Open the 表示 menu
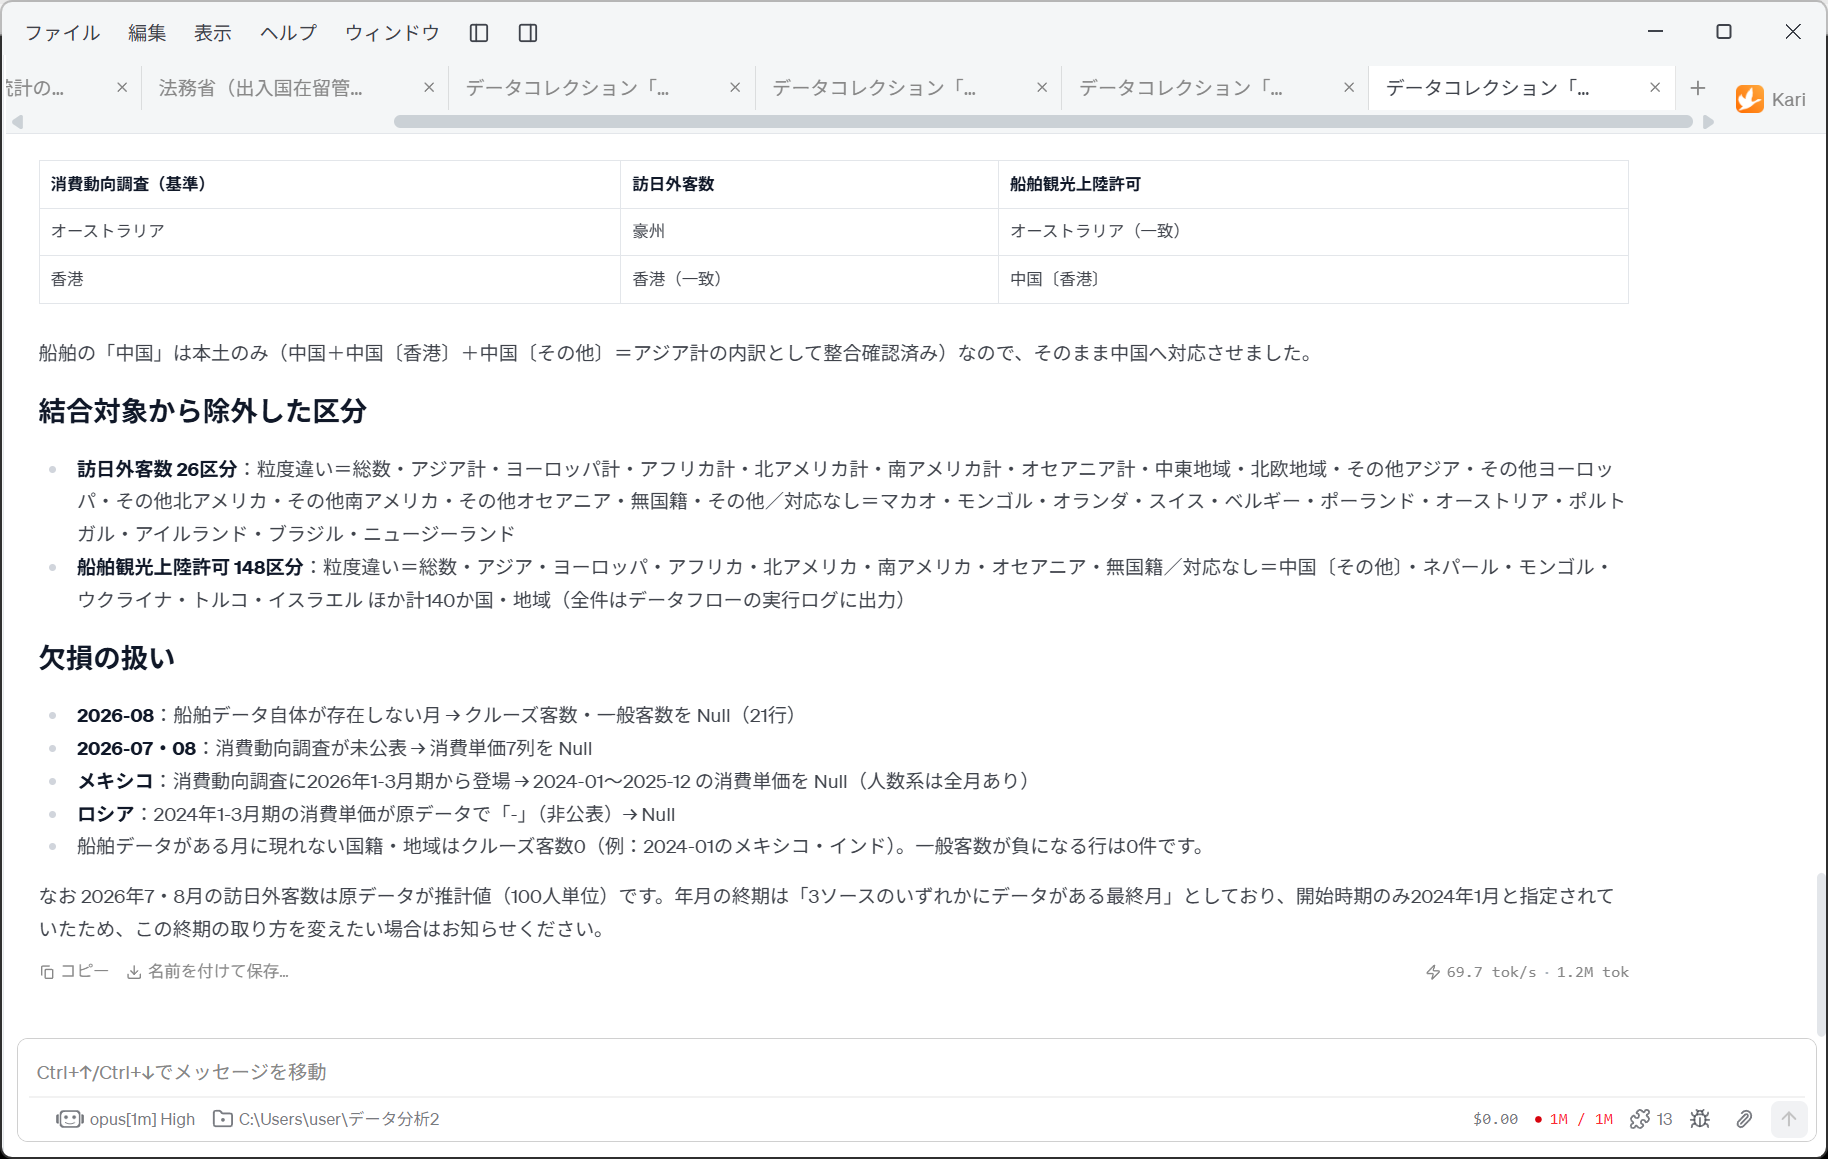The image size is (1828, 1159). click(213, 33)
